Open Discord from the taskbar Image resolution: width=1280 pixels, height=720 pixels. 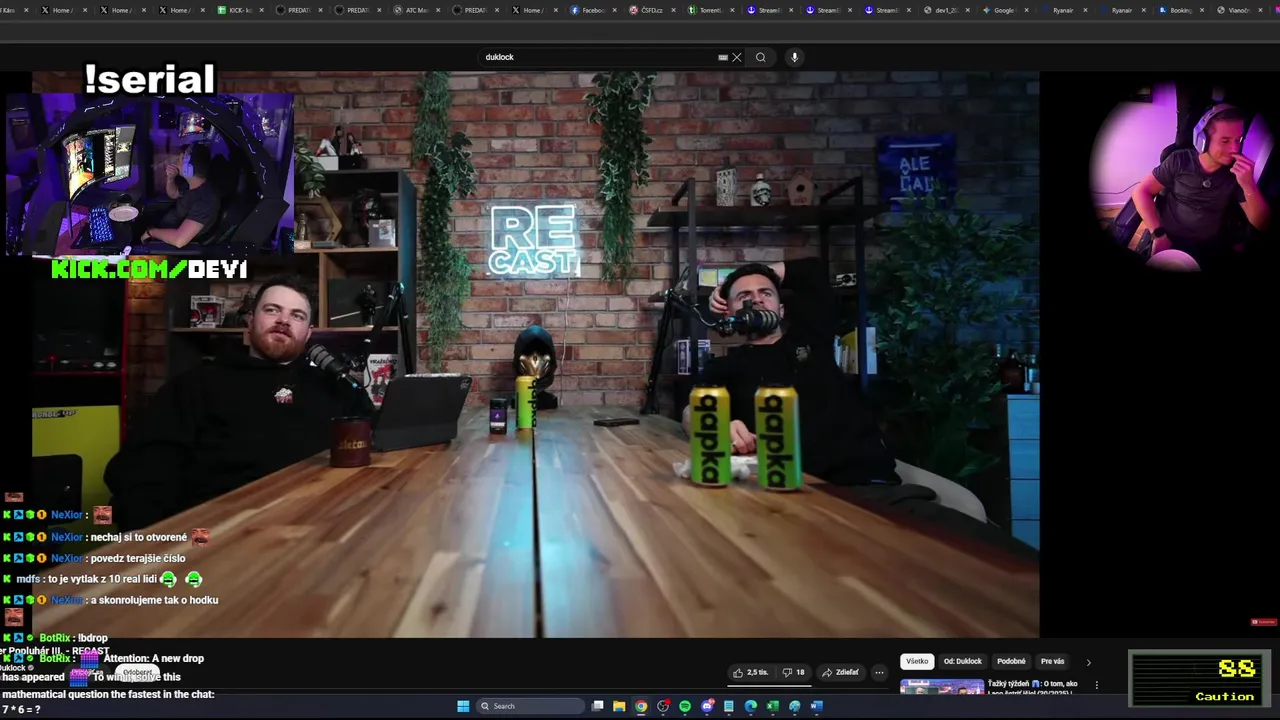[707, 706]
